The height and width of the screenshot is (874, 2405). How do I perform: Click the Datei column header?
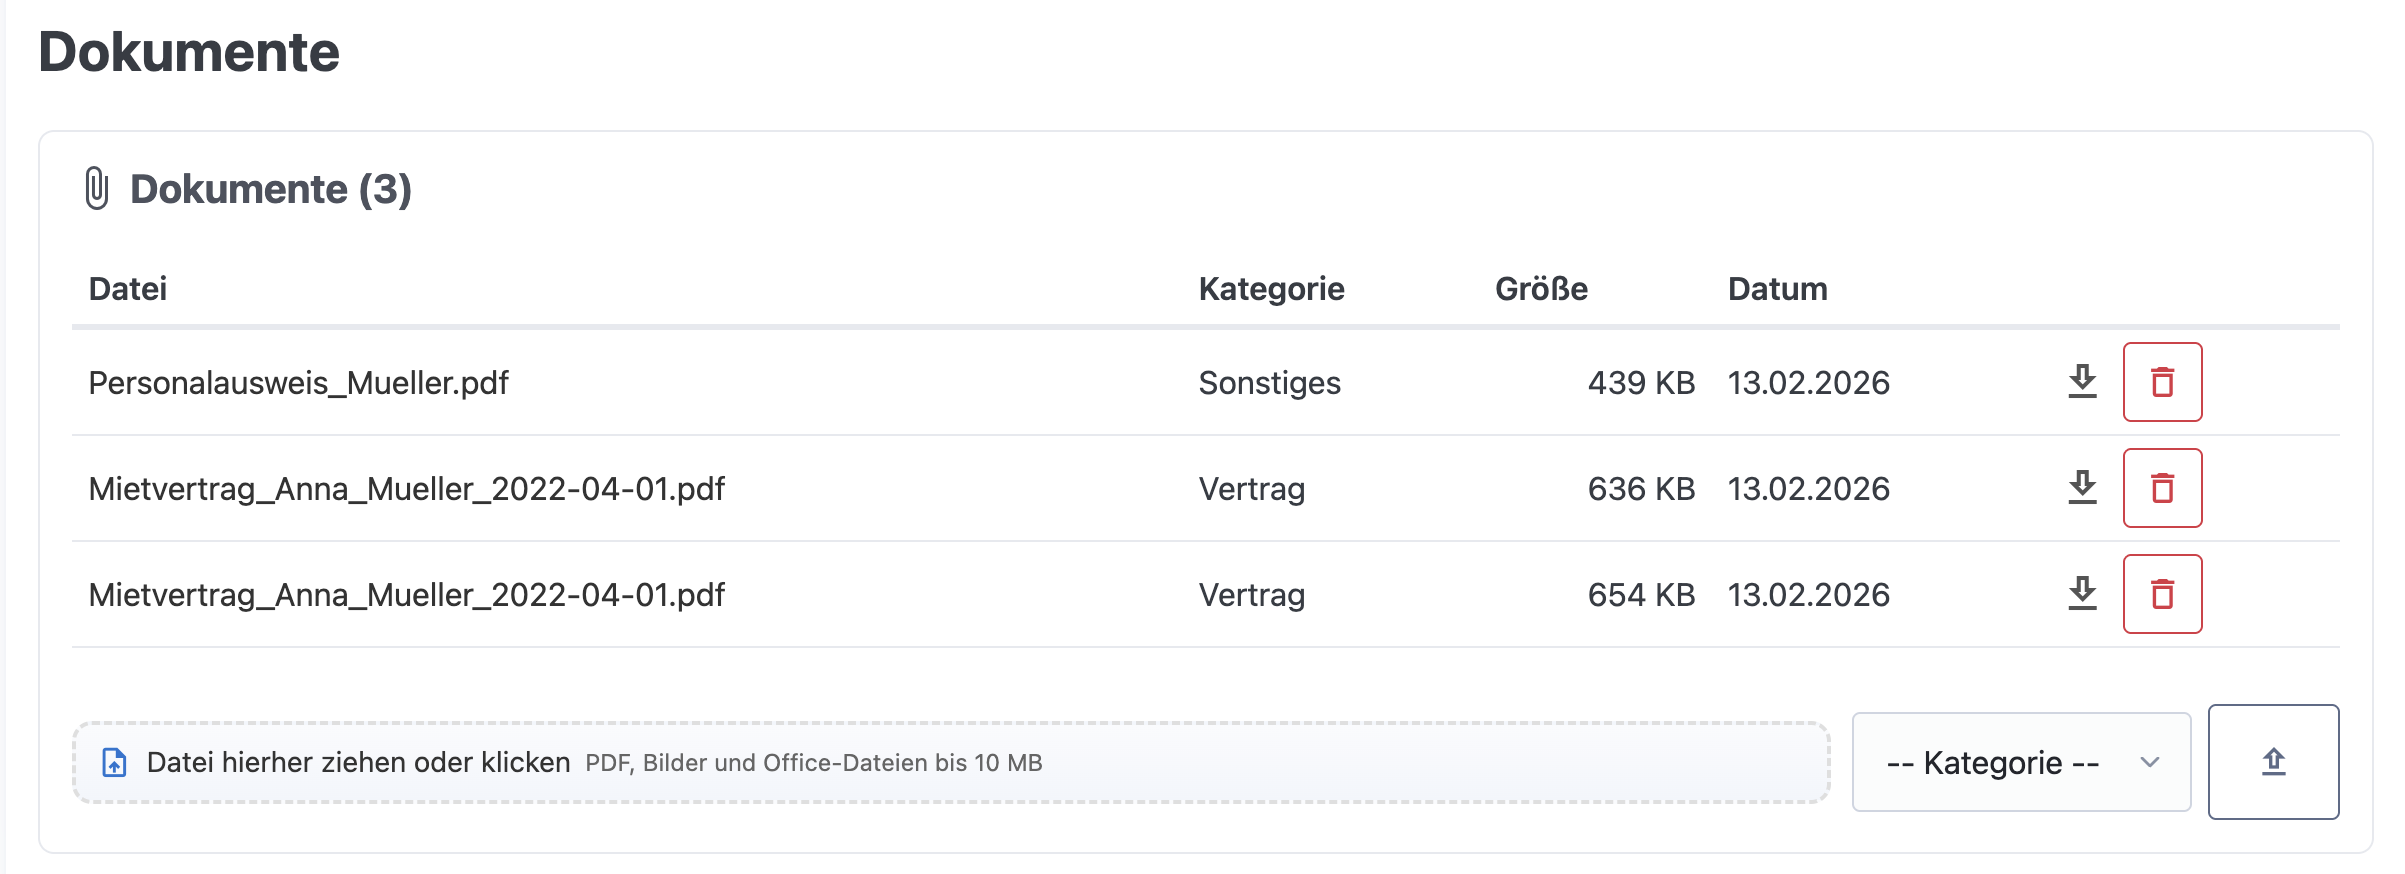127,289
